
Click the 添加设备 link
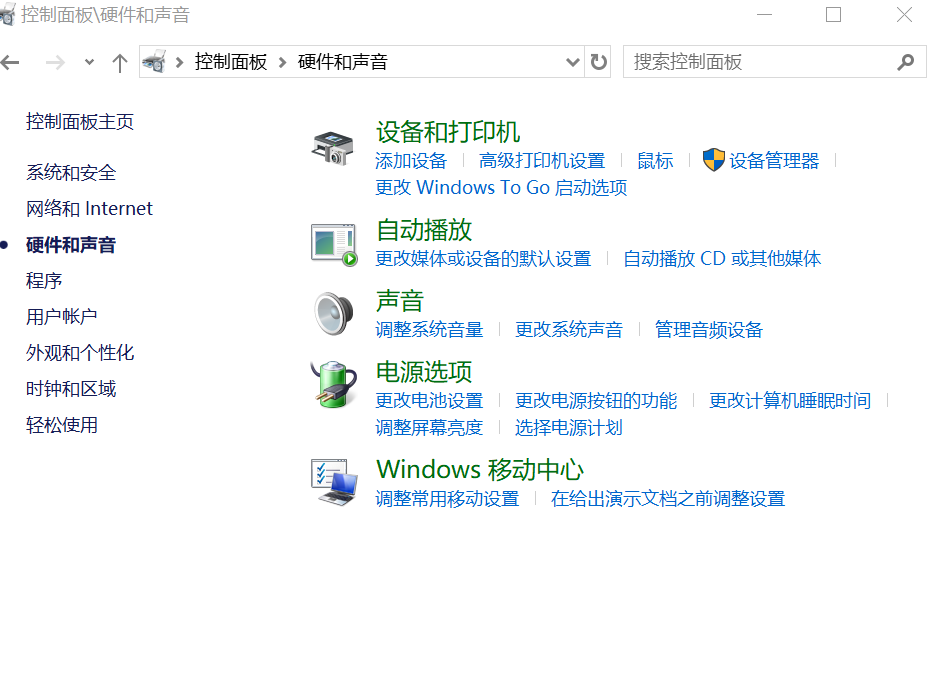coord(411,160)
